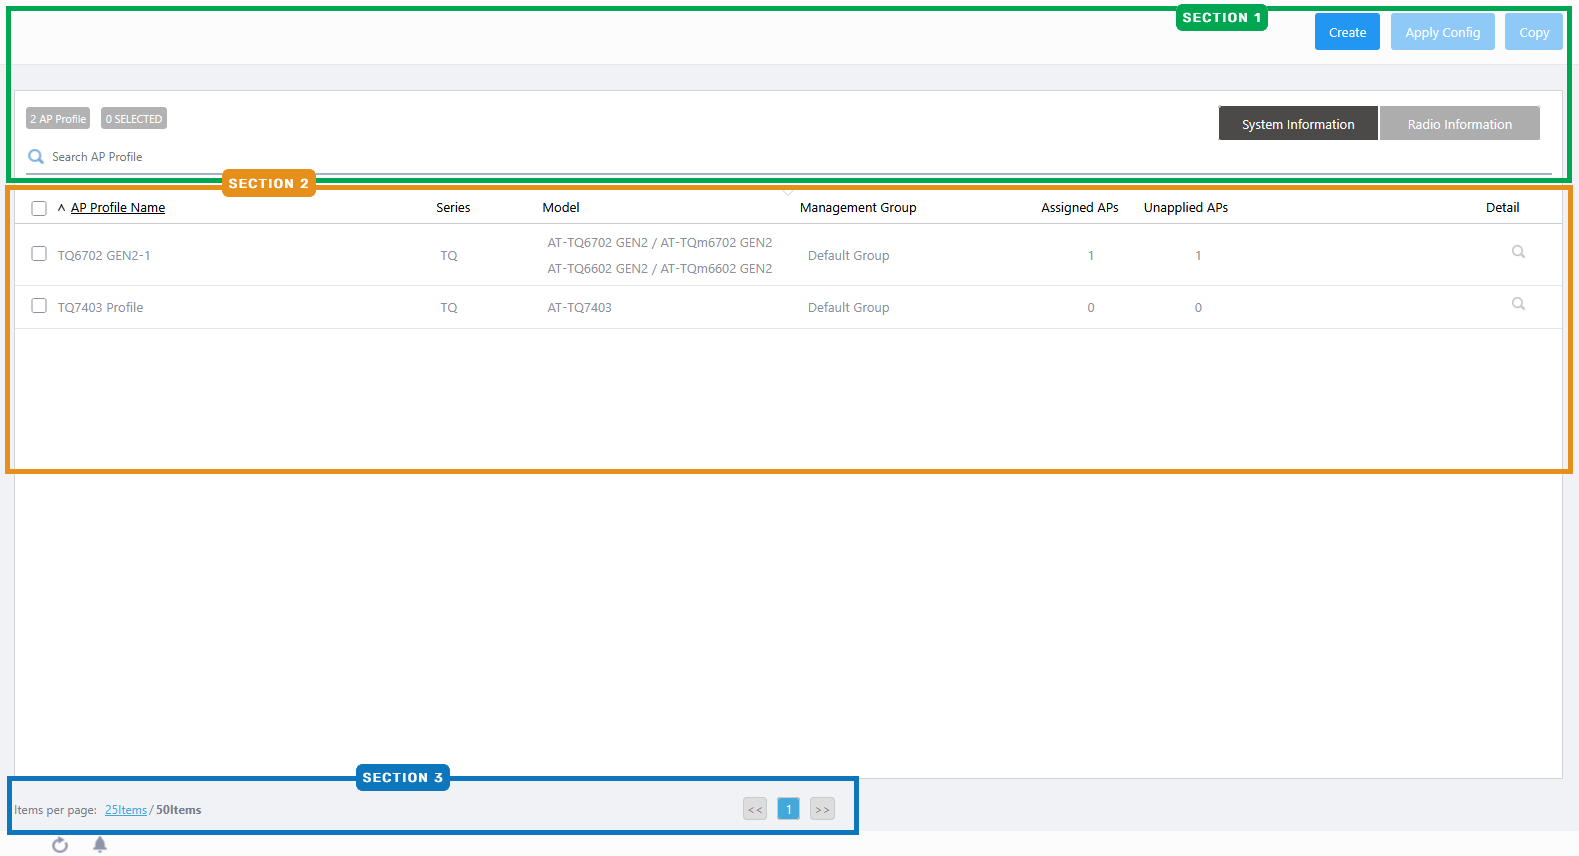Set items per page to 25Items
The height and width of the screenshot is (856, 1579).
(126, 810)
